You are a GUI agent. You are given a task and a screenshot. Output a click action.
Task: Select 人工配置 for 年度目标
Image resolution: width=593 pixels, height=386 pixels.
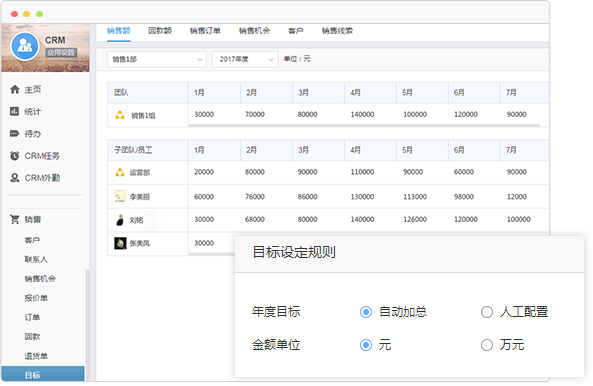tap(487, 312)
